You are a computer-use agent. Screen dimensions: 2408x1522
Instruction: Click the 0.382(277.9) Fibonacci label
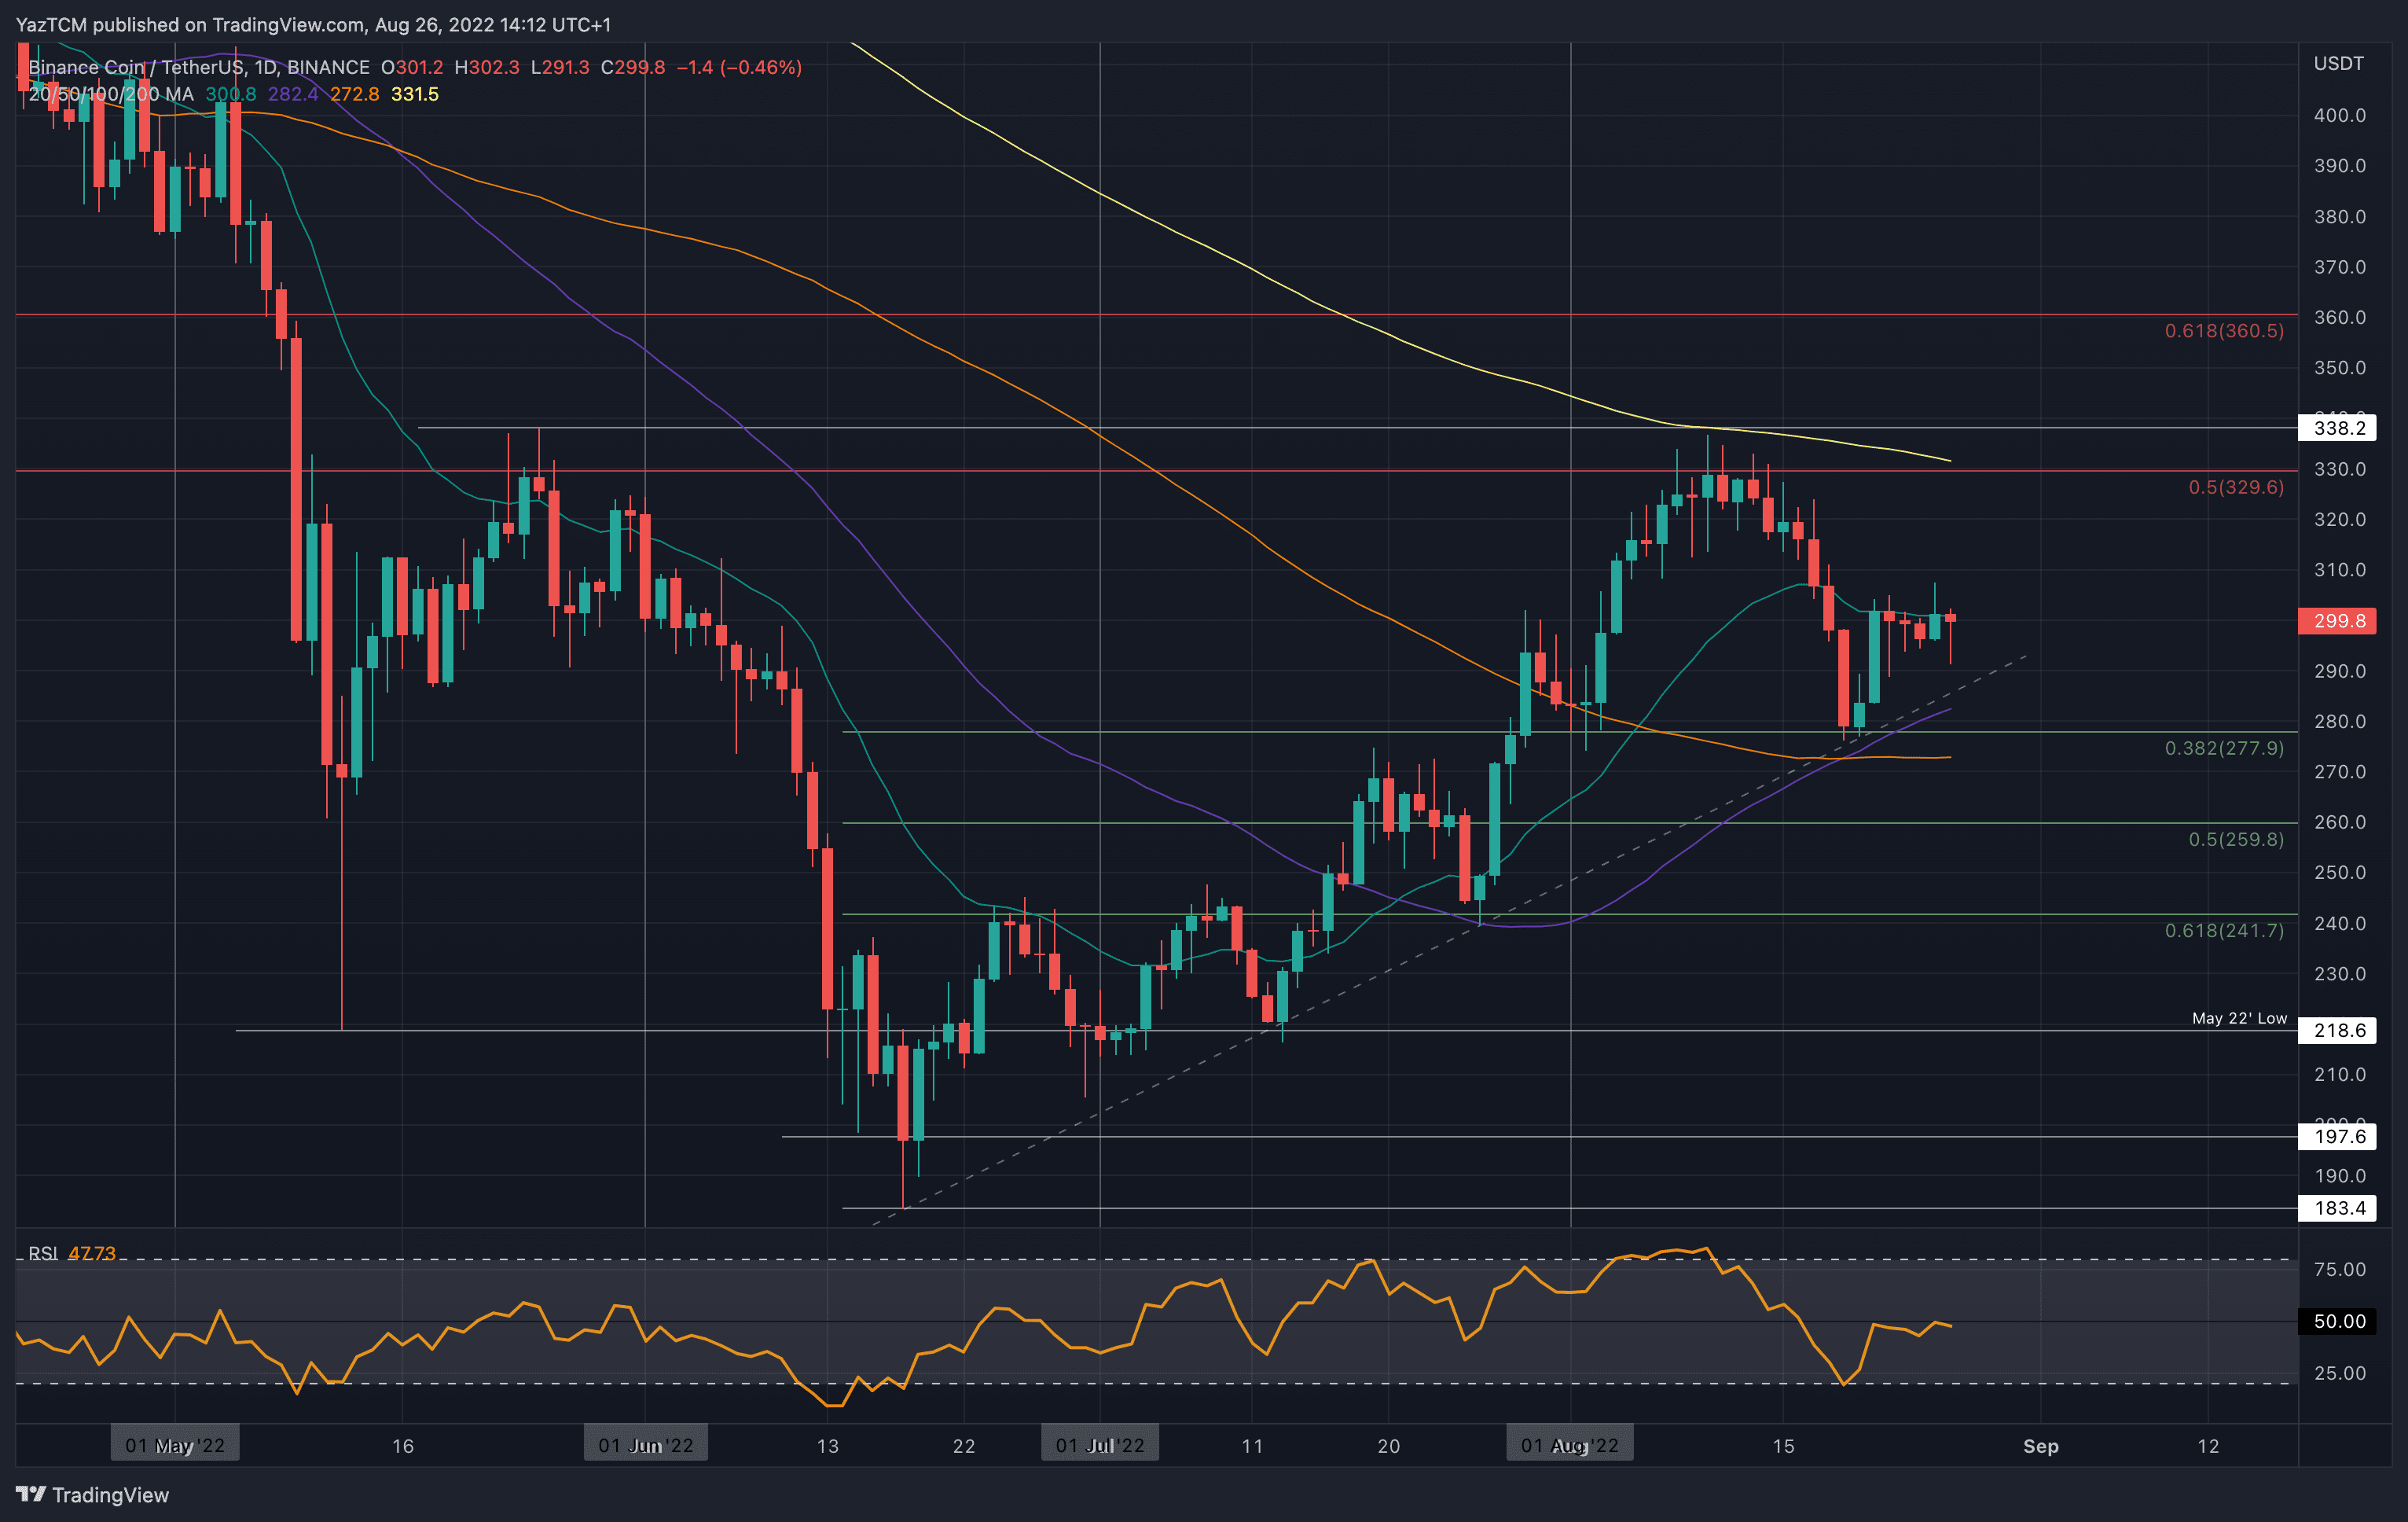2223,748
